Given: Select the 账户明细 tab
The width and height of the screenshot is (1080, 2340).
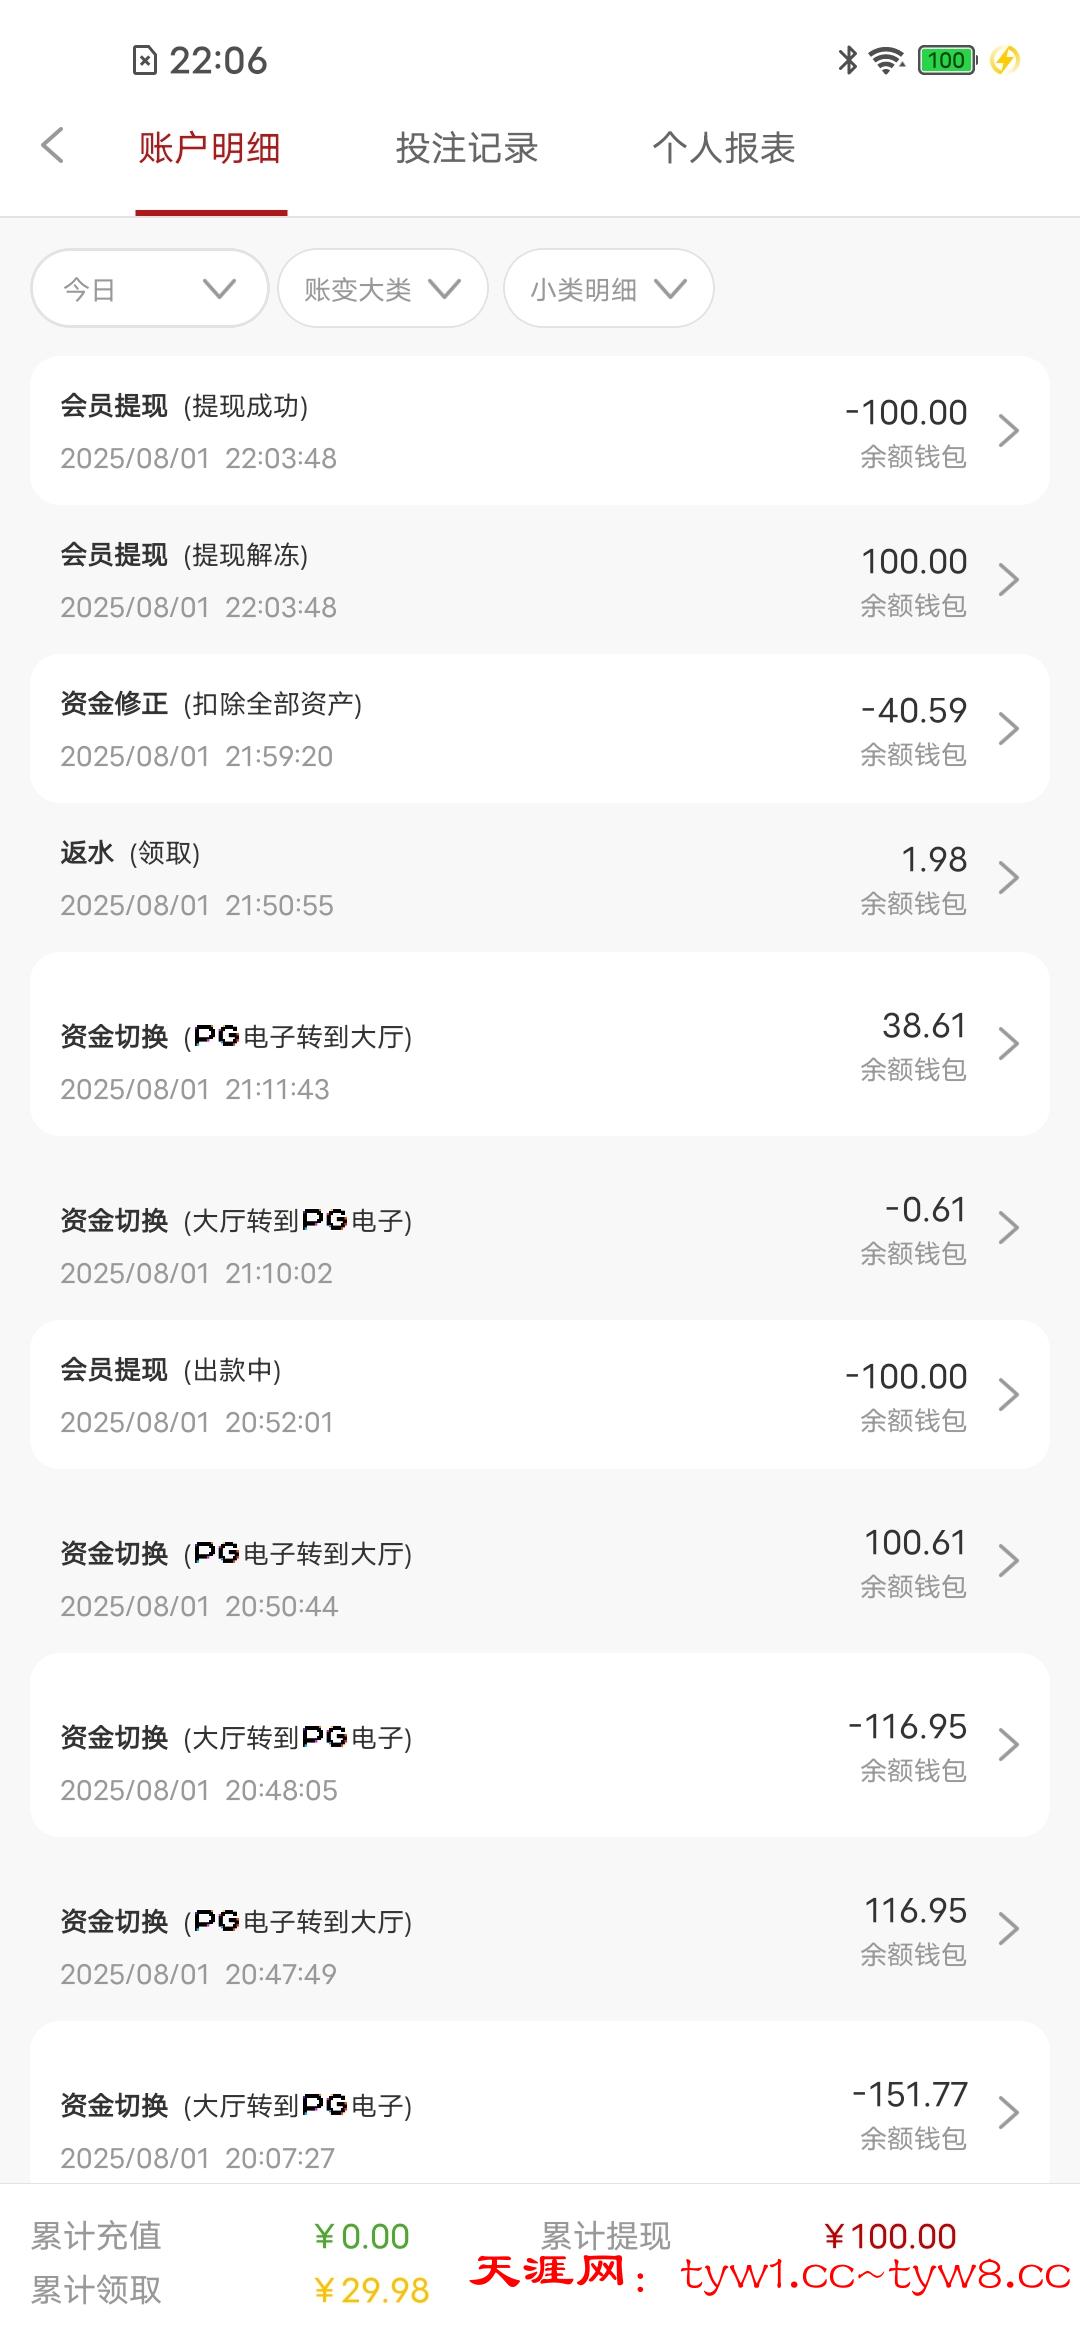Looking at the screenshot, I should pos(210,148).
